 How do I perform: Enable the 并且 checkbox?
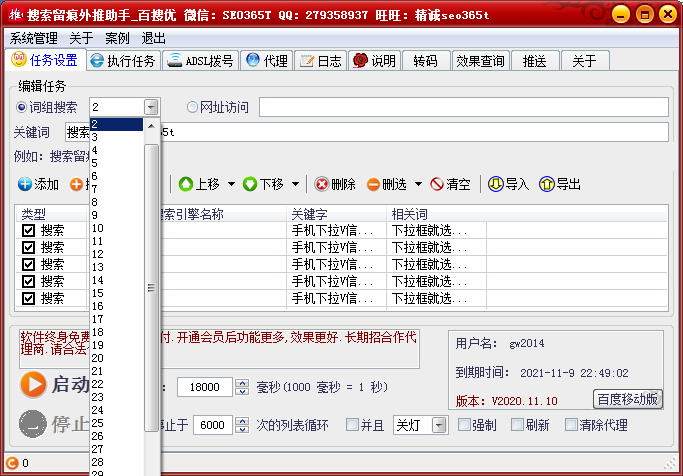click(352, 425)
